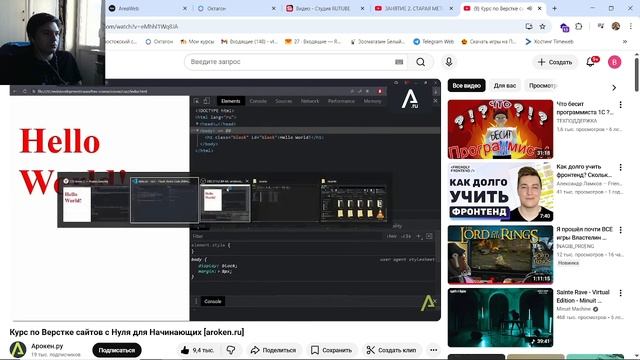Click the install app icon in address bar
Image resolution: width=640 pixels, height=360 pixels.
tap(529, 27)
